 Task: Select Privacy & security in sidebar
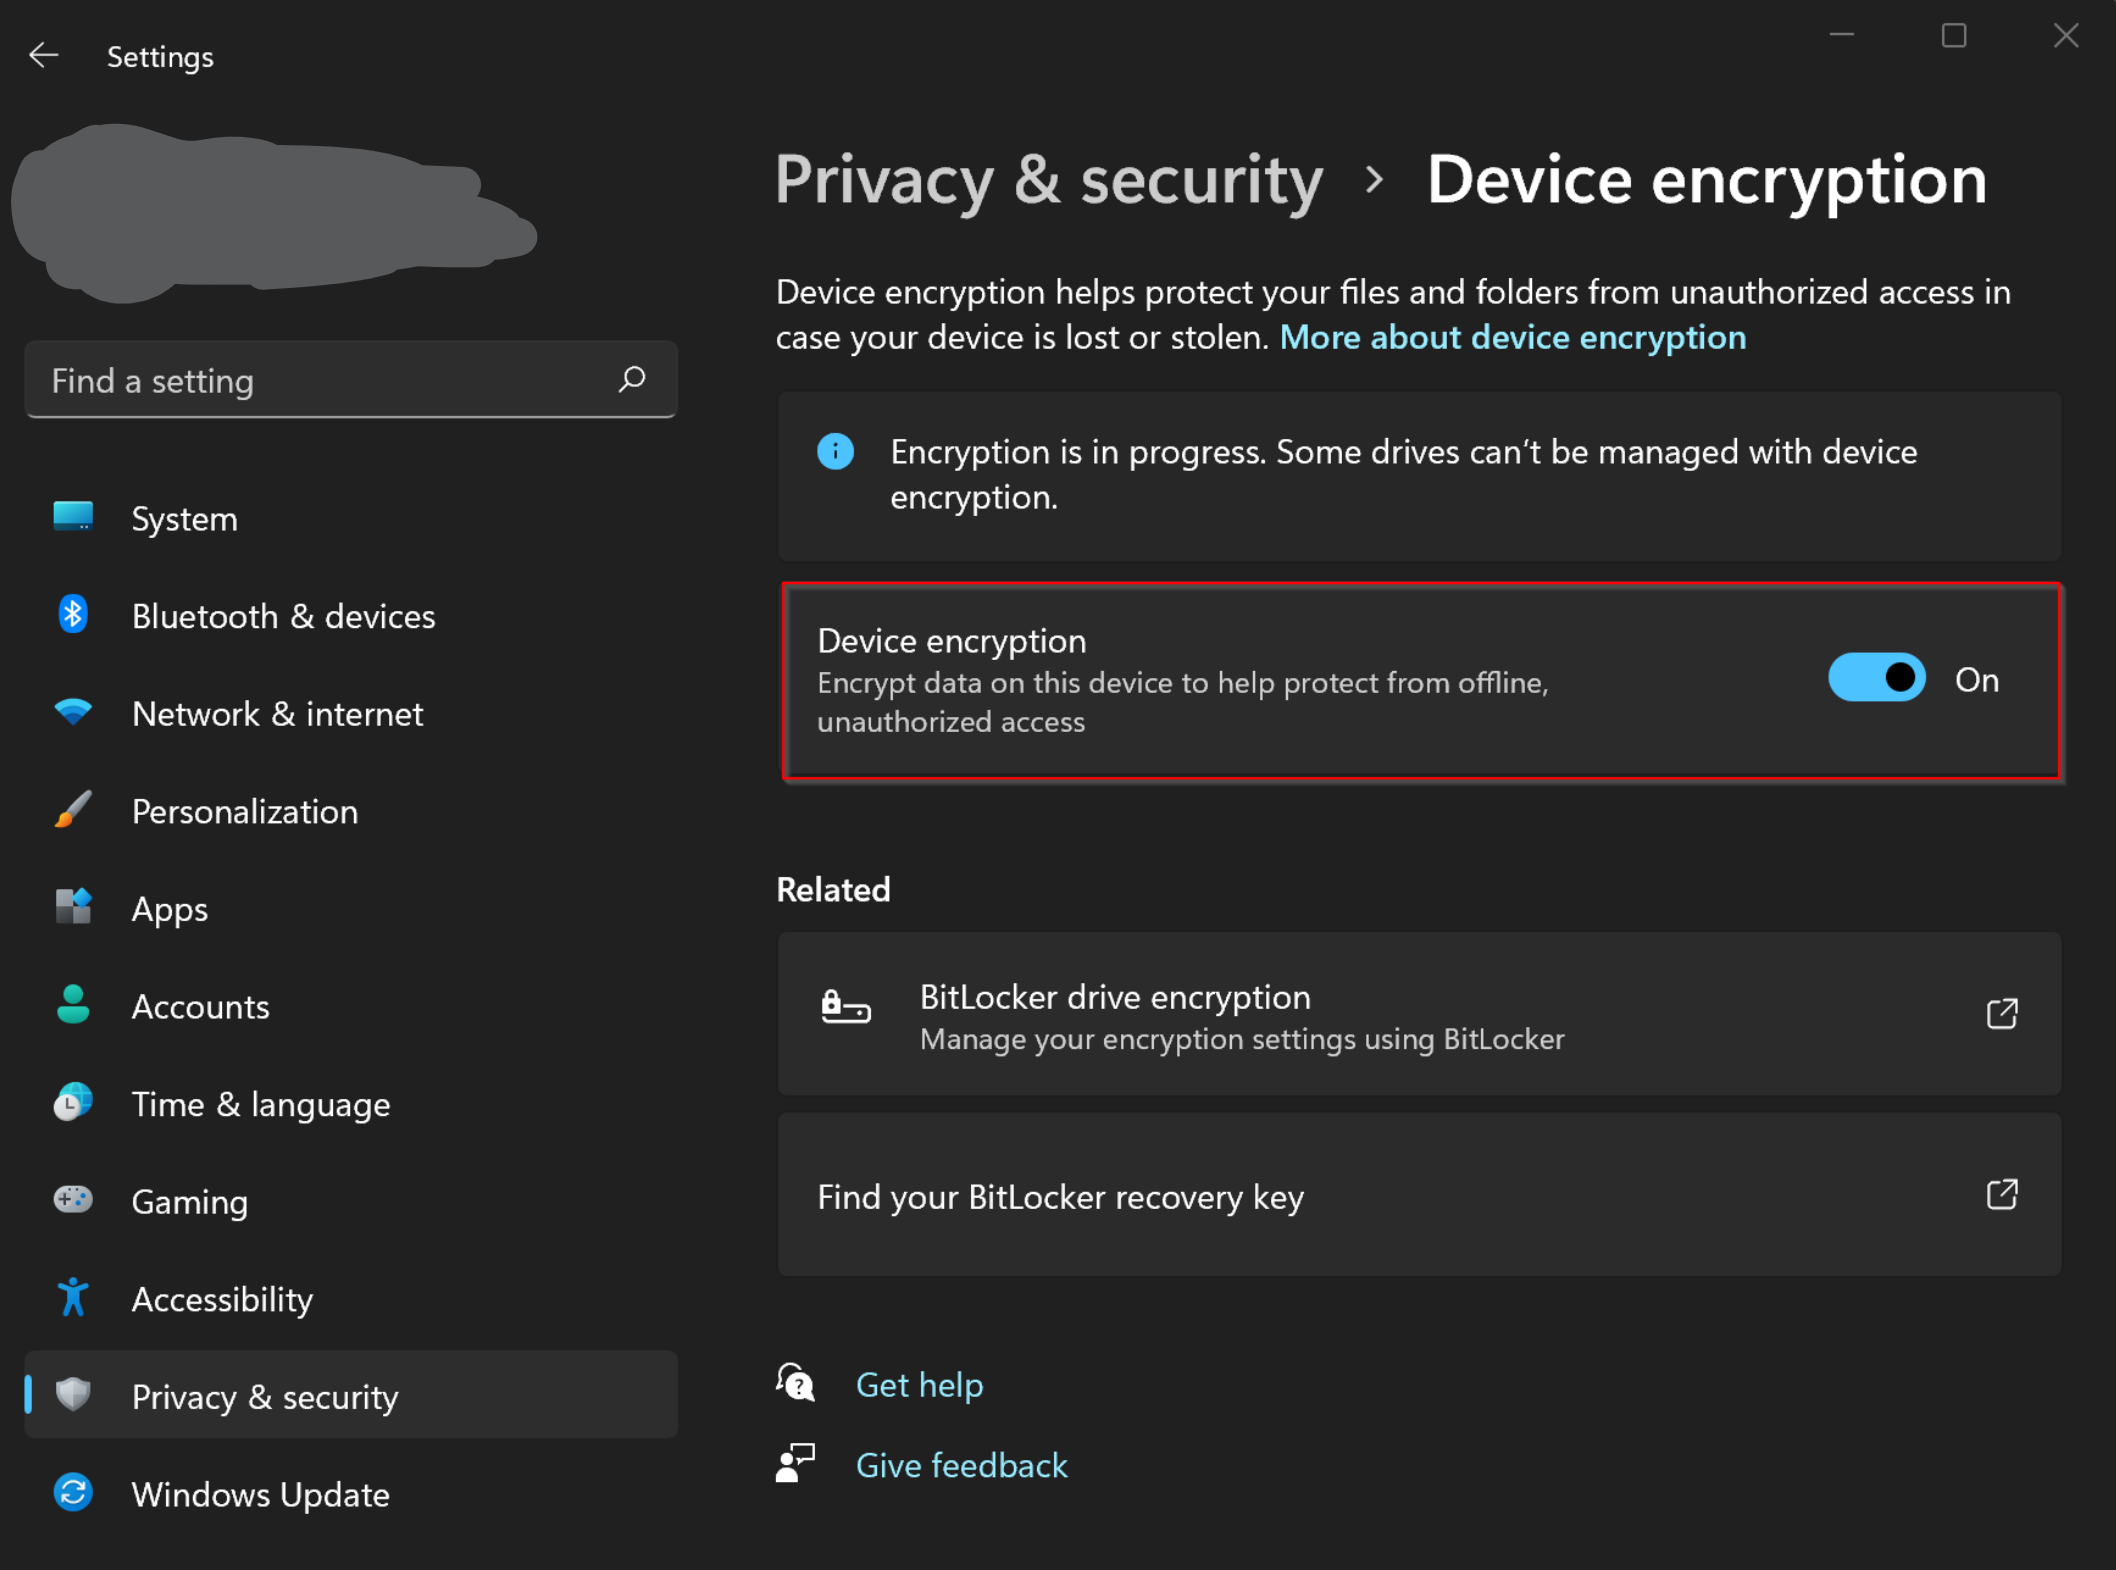pyautogui.click(x=351, y=1395)
